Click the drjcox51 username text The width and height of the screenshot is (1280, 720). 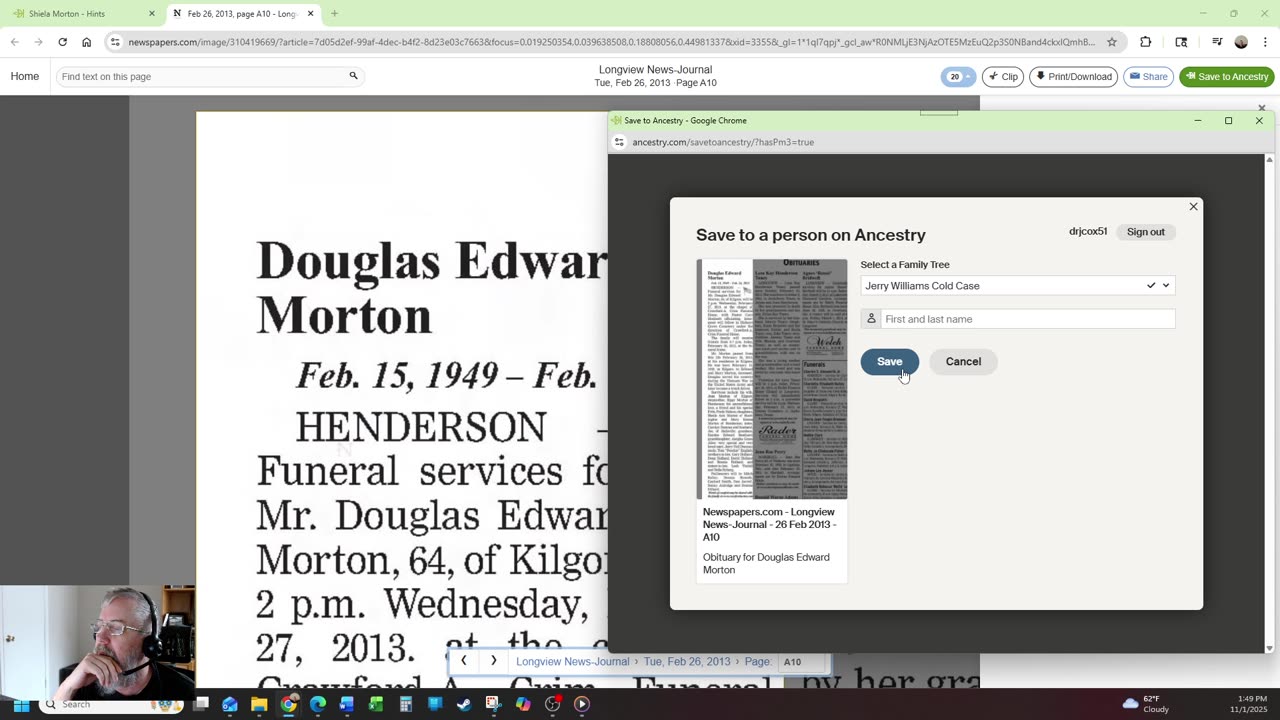pos(1087,232)
